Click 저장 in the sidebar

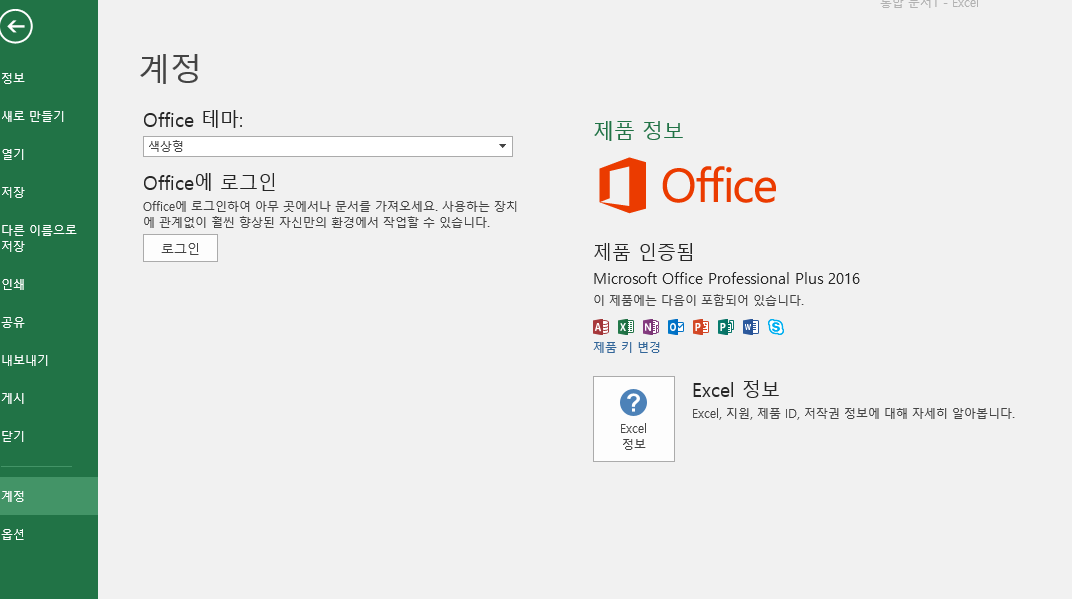click(49, 192)
